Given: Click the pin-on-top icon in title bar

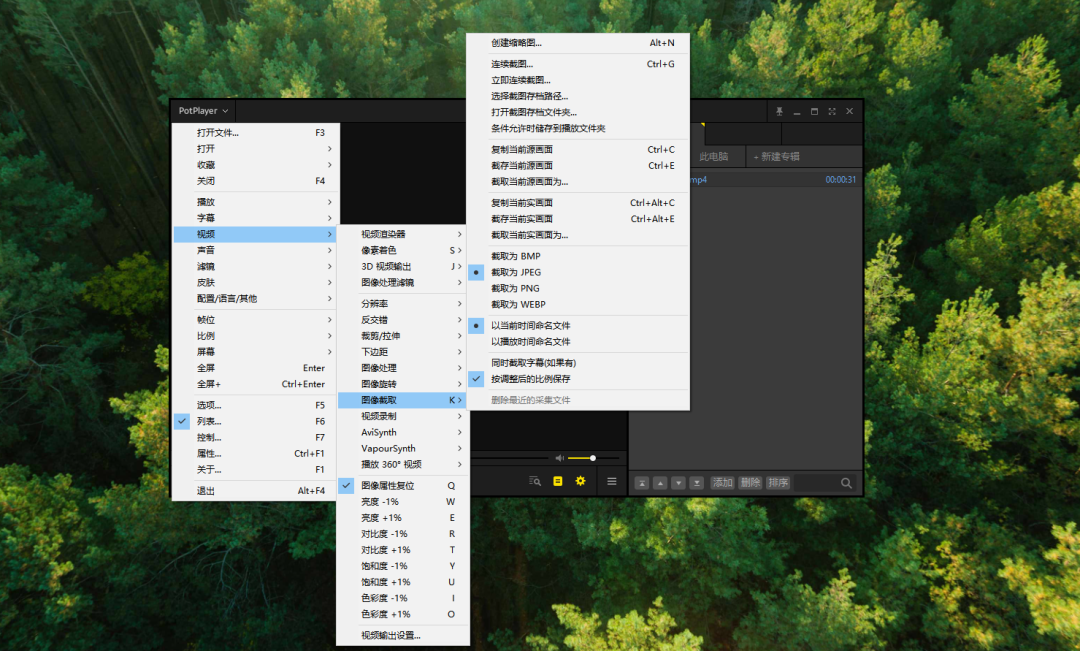Looking at the screenshot, I should [779, 111].
